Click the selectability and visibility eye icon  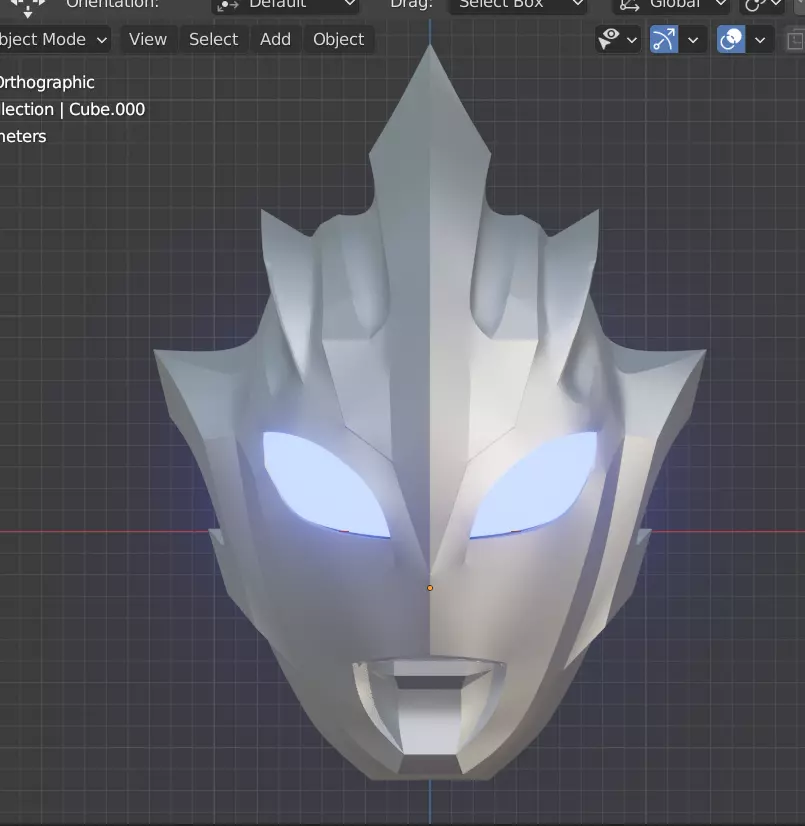[610, 39]
